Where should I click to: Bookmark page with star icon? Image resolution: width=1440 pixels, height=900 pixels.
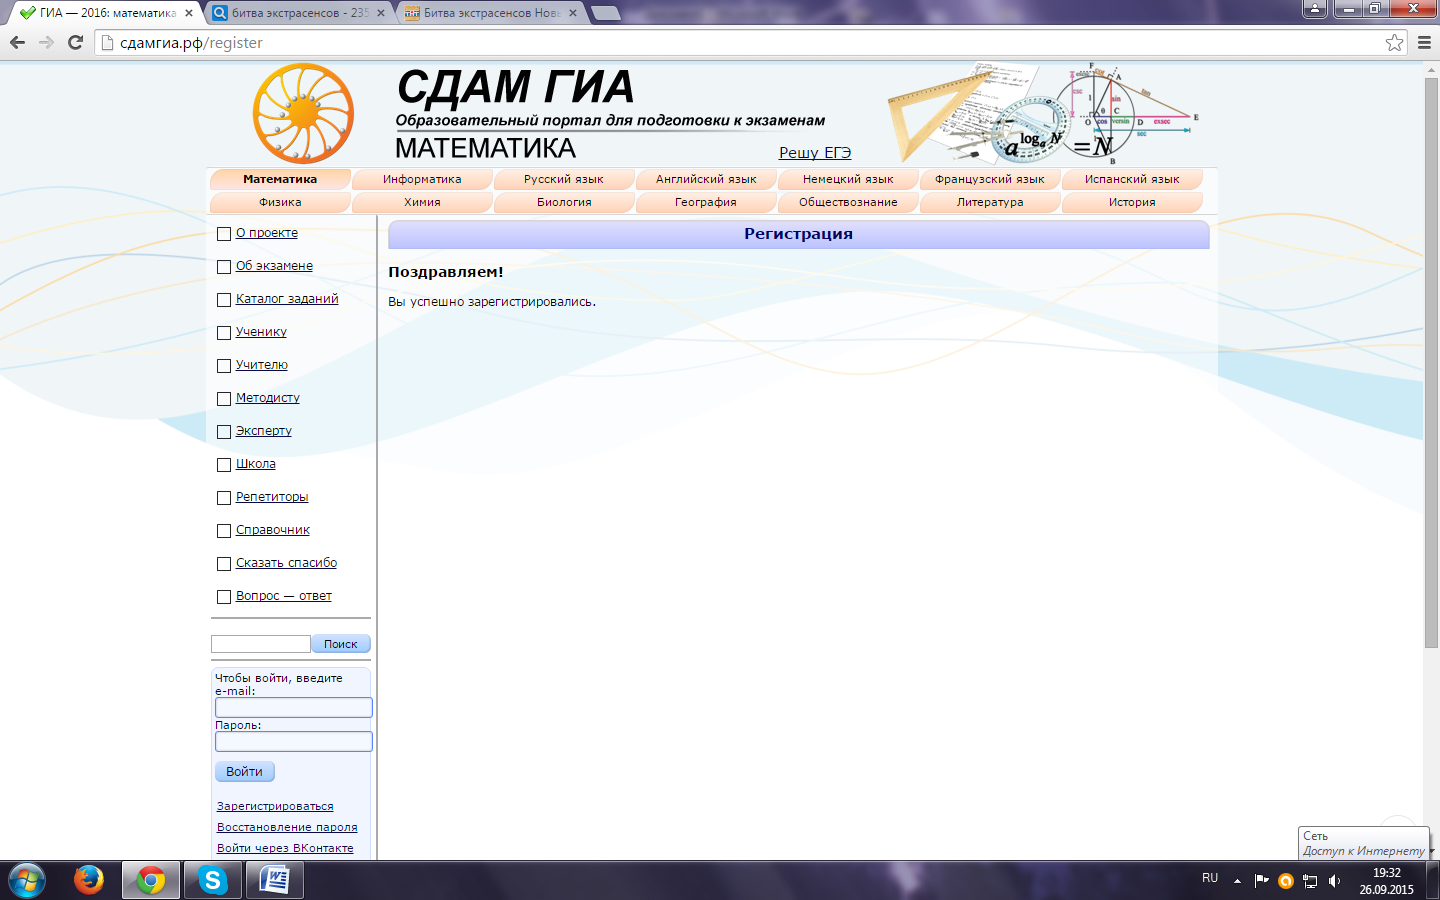[x=1394, y=42]
